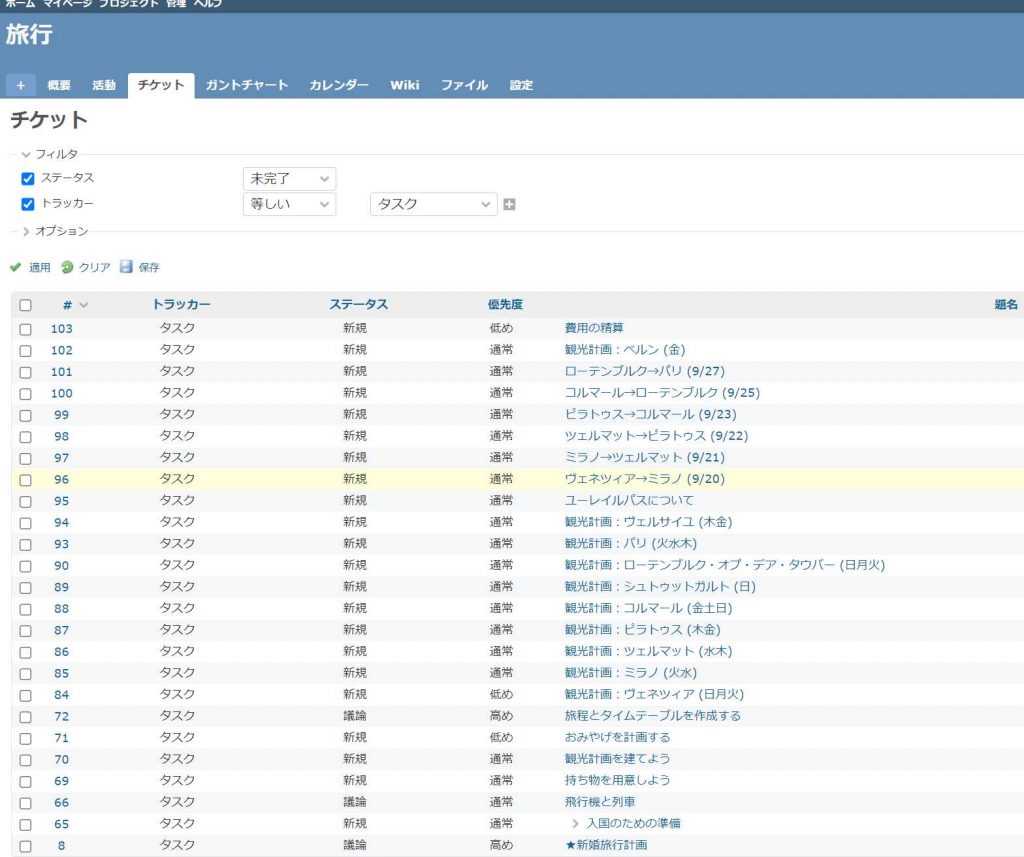This screenshot has width=1024, height=857.
Task: Collapse the フィルタ section
Action: click(x=50, y=154)
